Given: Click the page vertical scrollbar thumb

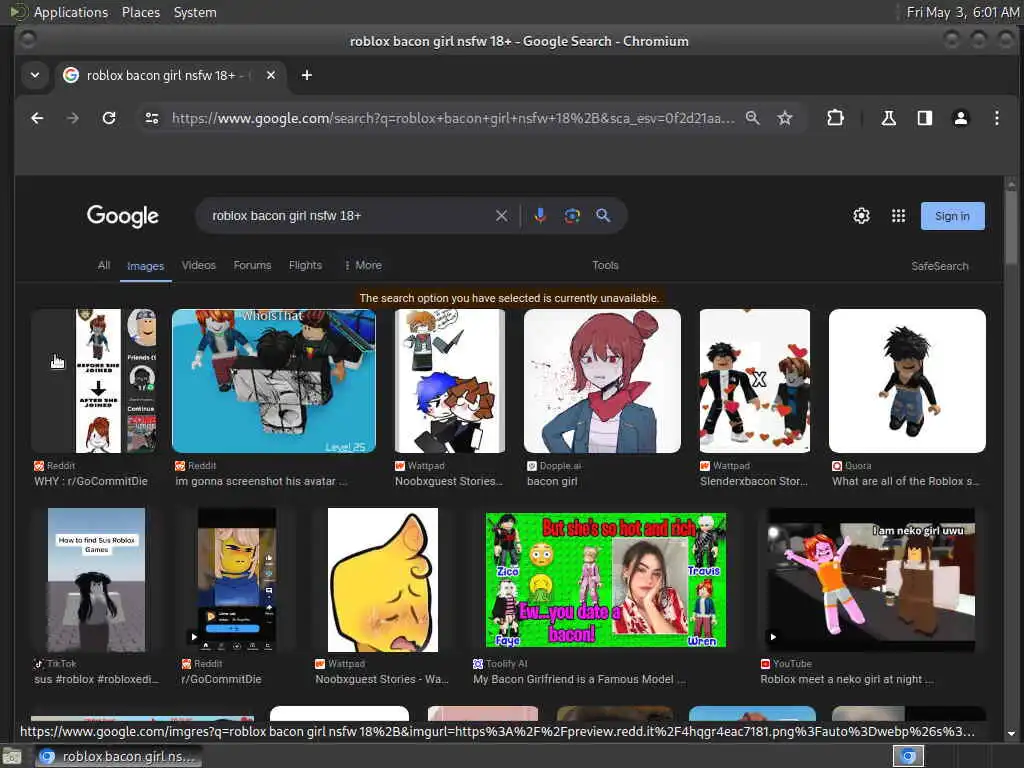Looking at the screenshot, I should 1011,225.
